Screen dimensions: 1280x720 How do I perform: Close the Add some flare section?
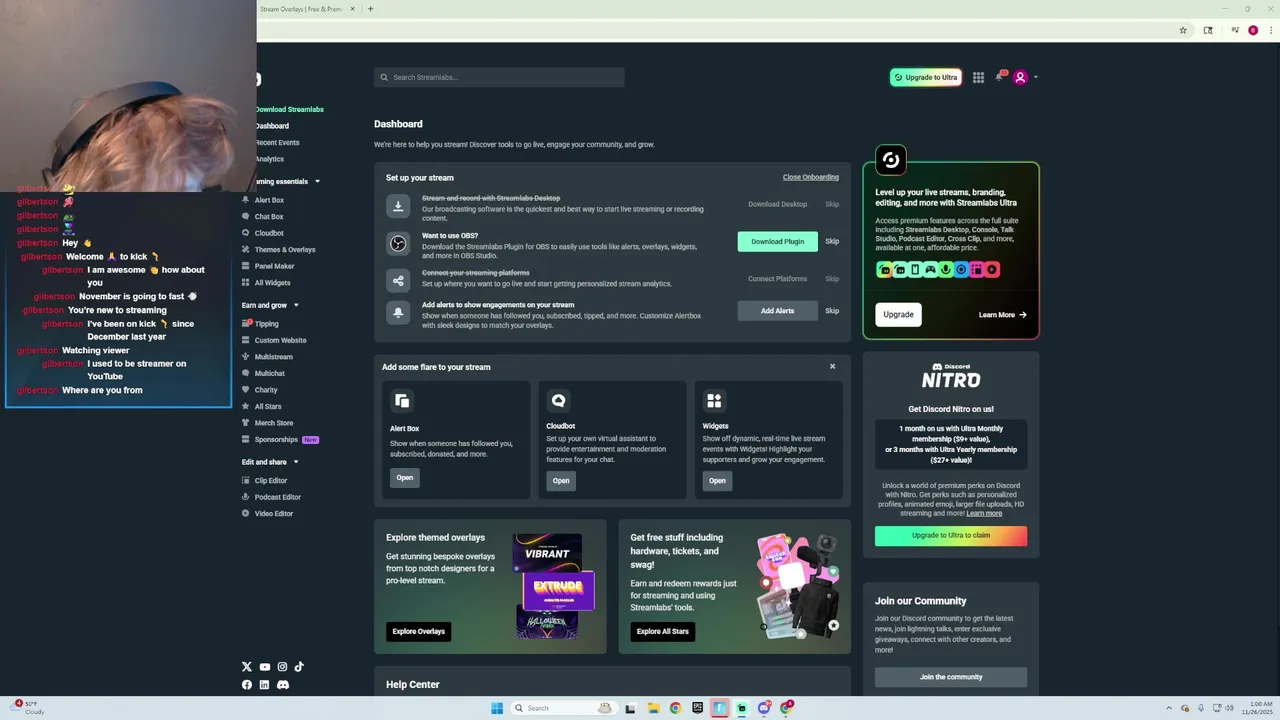click(832, 366)
